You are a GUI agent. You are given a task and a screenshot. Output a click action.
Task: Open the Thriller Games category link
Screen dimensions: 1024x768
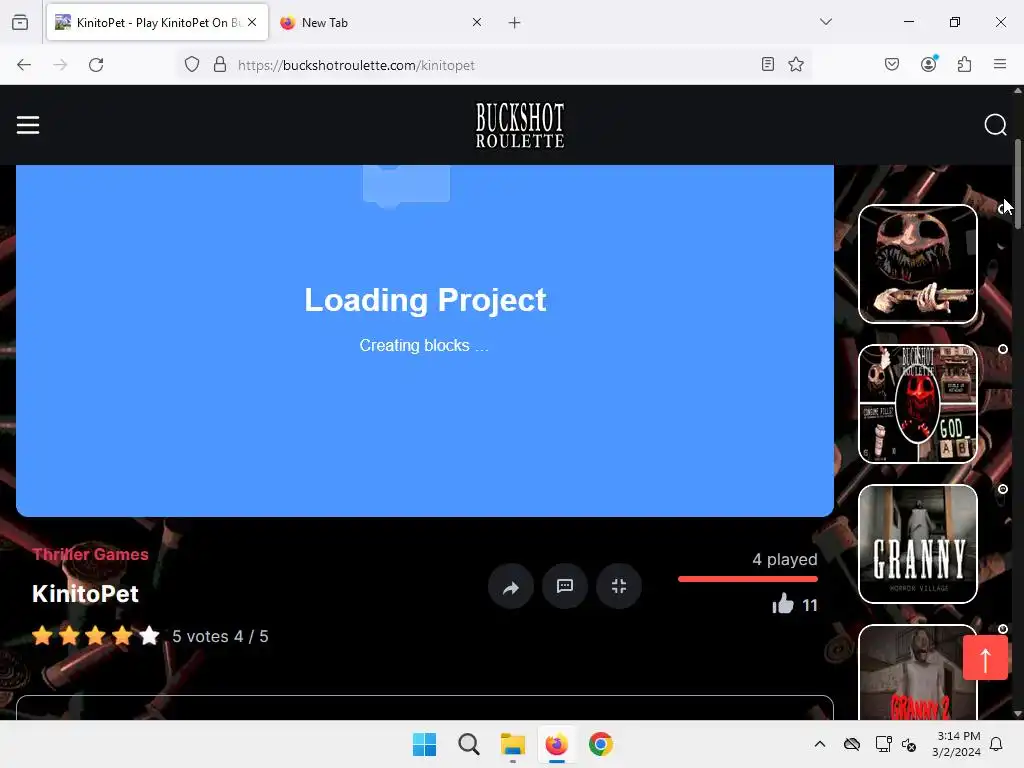point(91,554)
